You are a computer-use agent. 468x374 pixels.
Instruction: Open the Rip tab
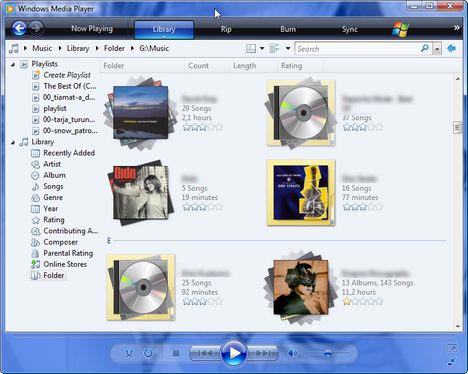click(x=226, y=29)
